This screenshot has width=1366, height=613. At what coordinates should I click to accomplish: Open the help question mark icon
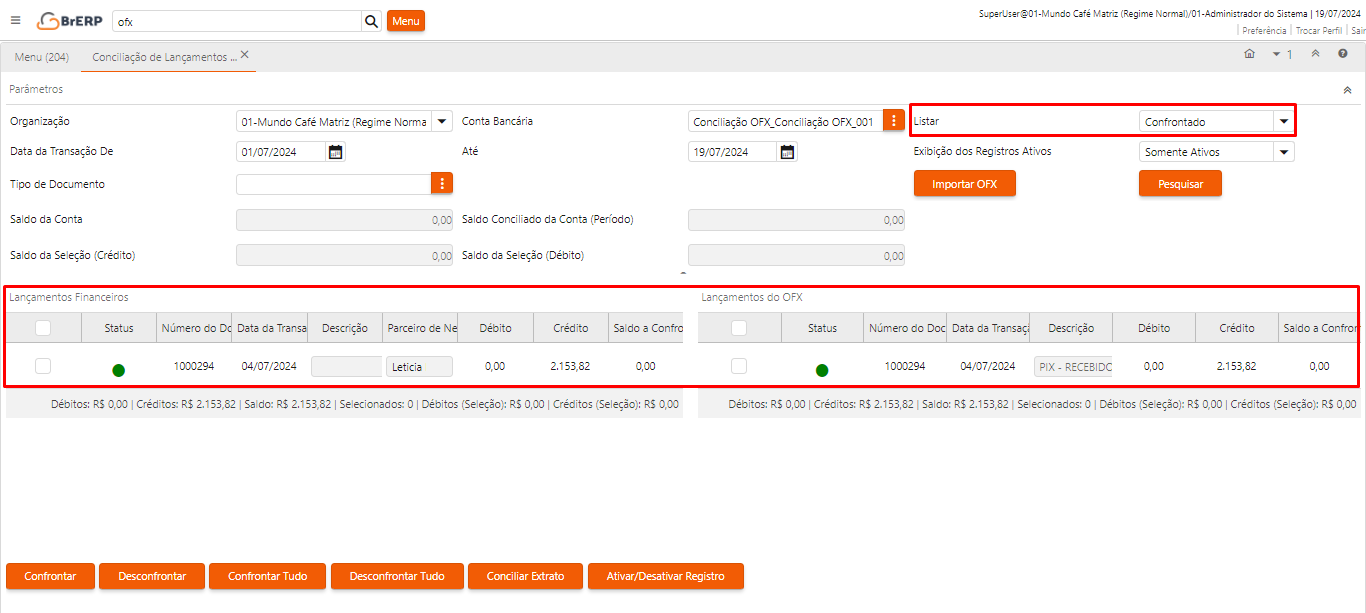(1343, 54)
